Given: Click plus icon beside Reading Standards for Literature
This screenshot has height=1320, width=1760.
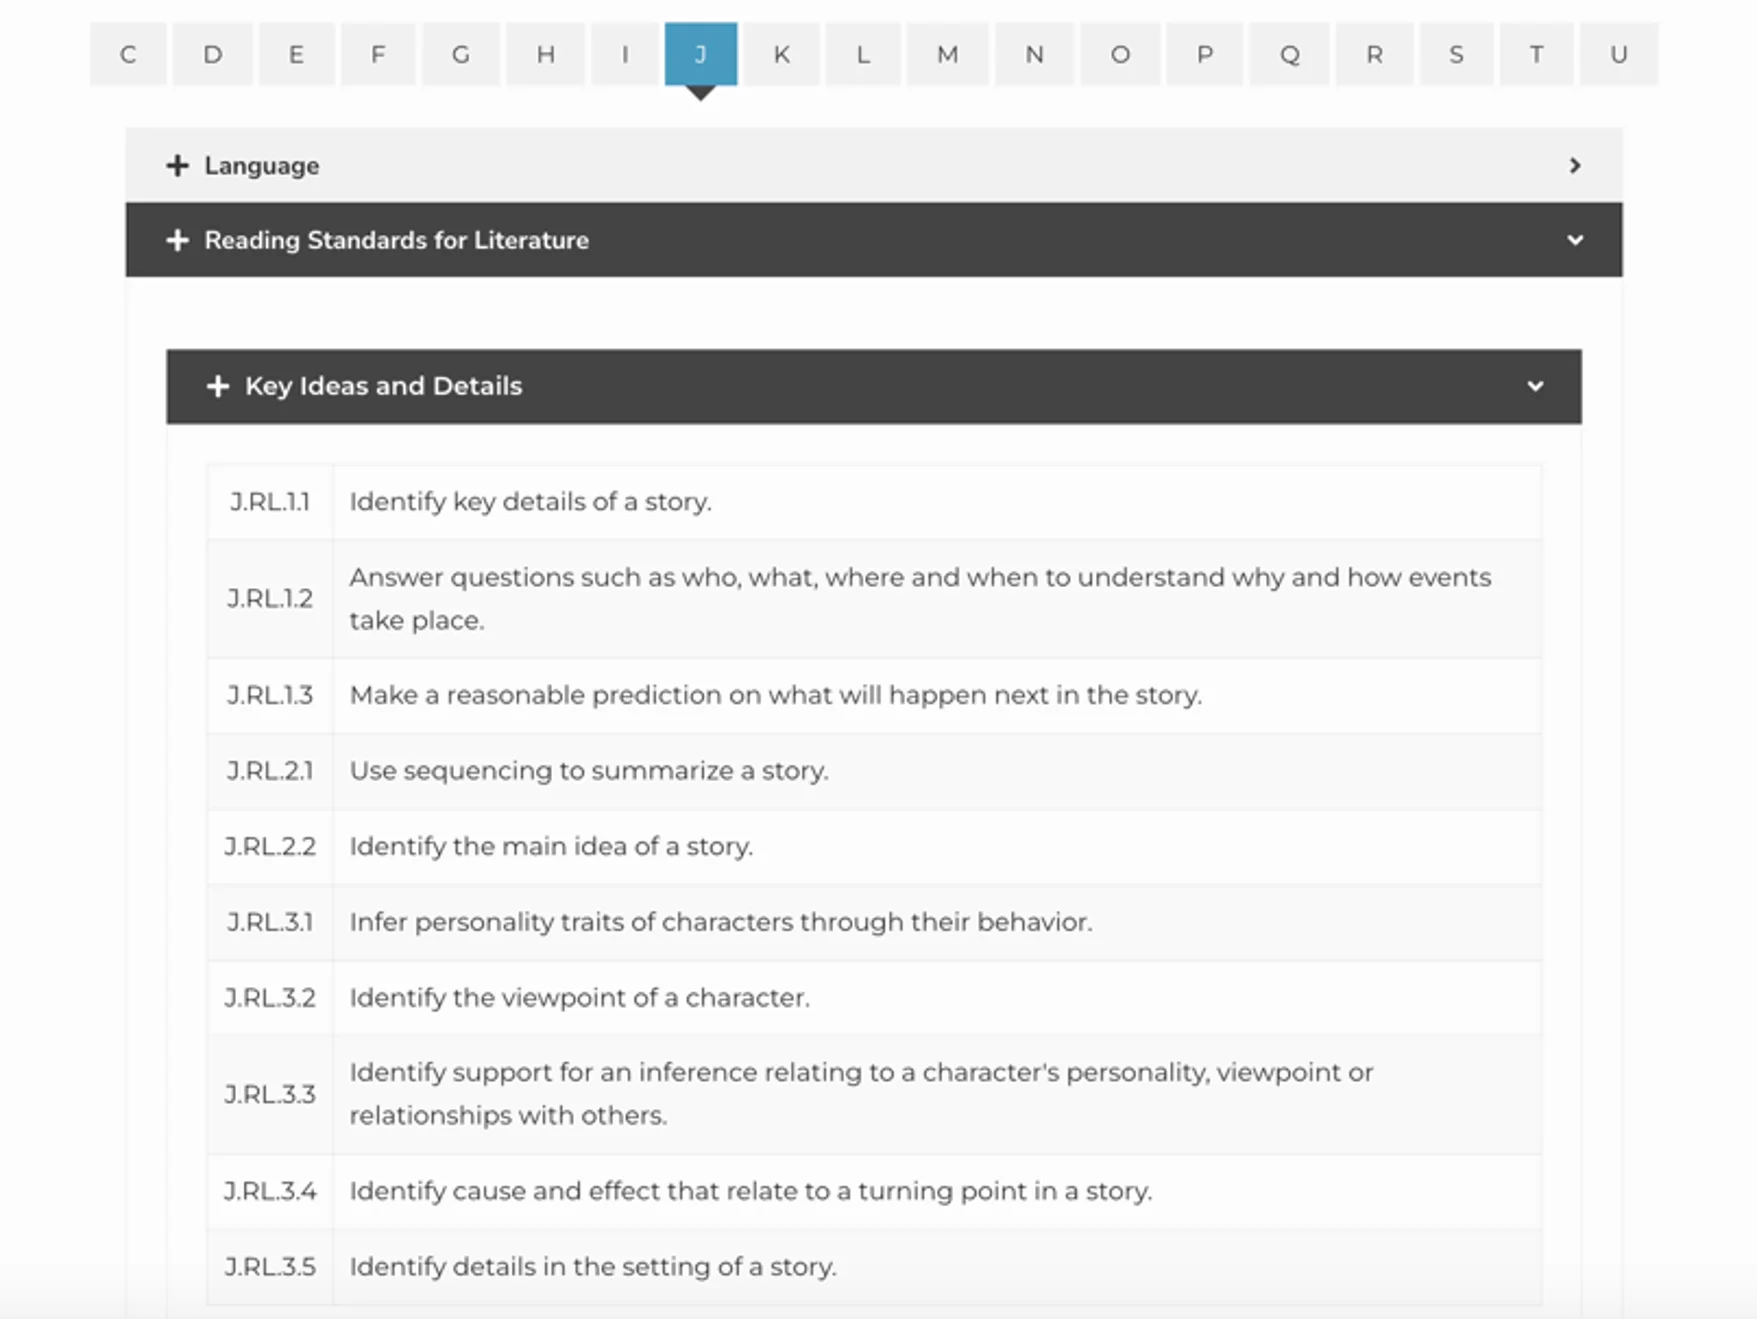Looking at the screenshot, I should (x=177, y=240).
